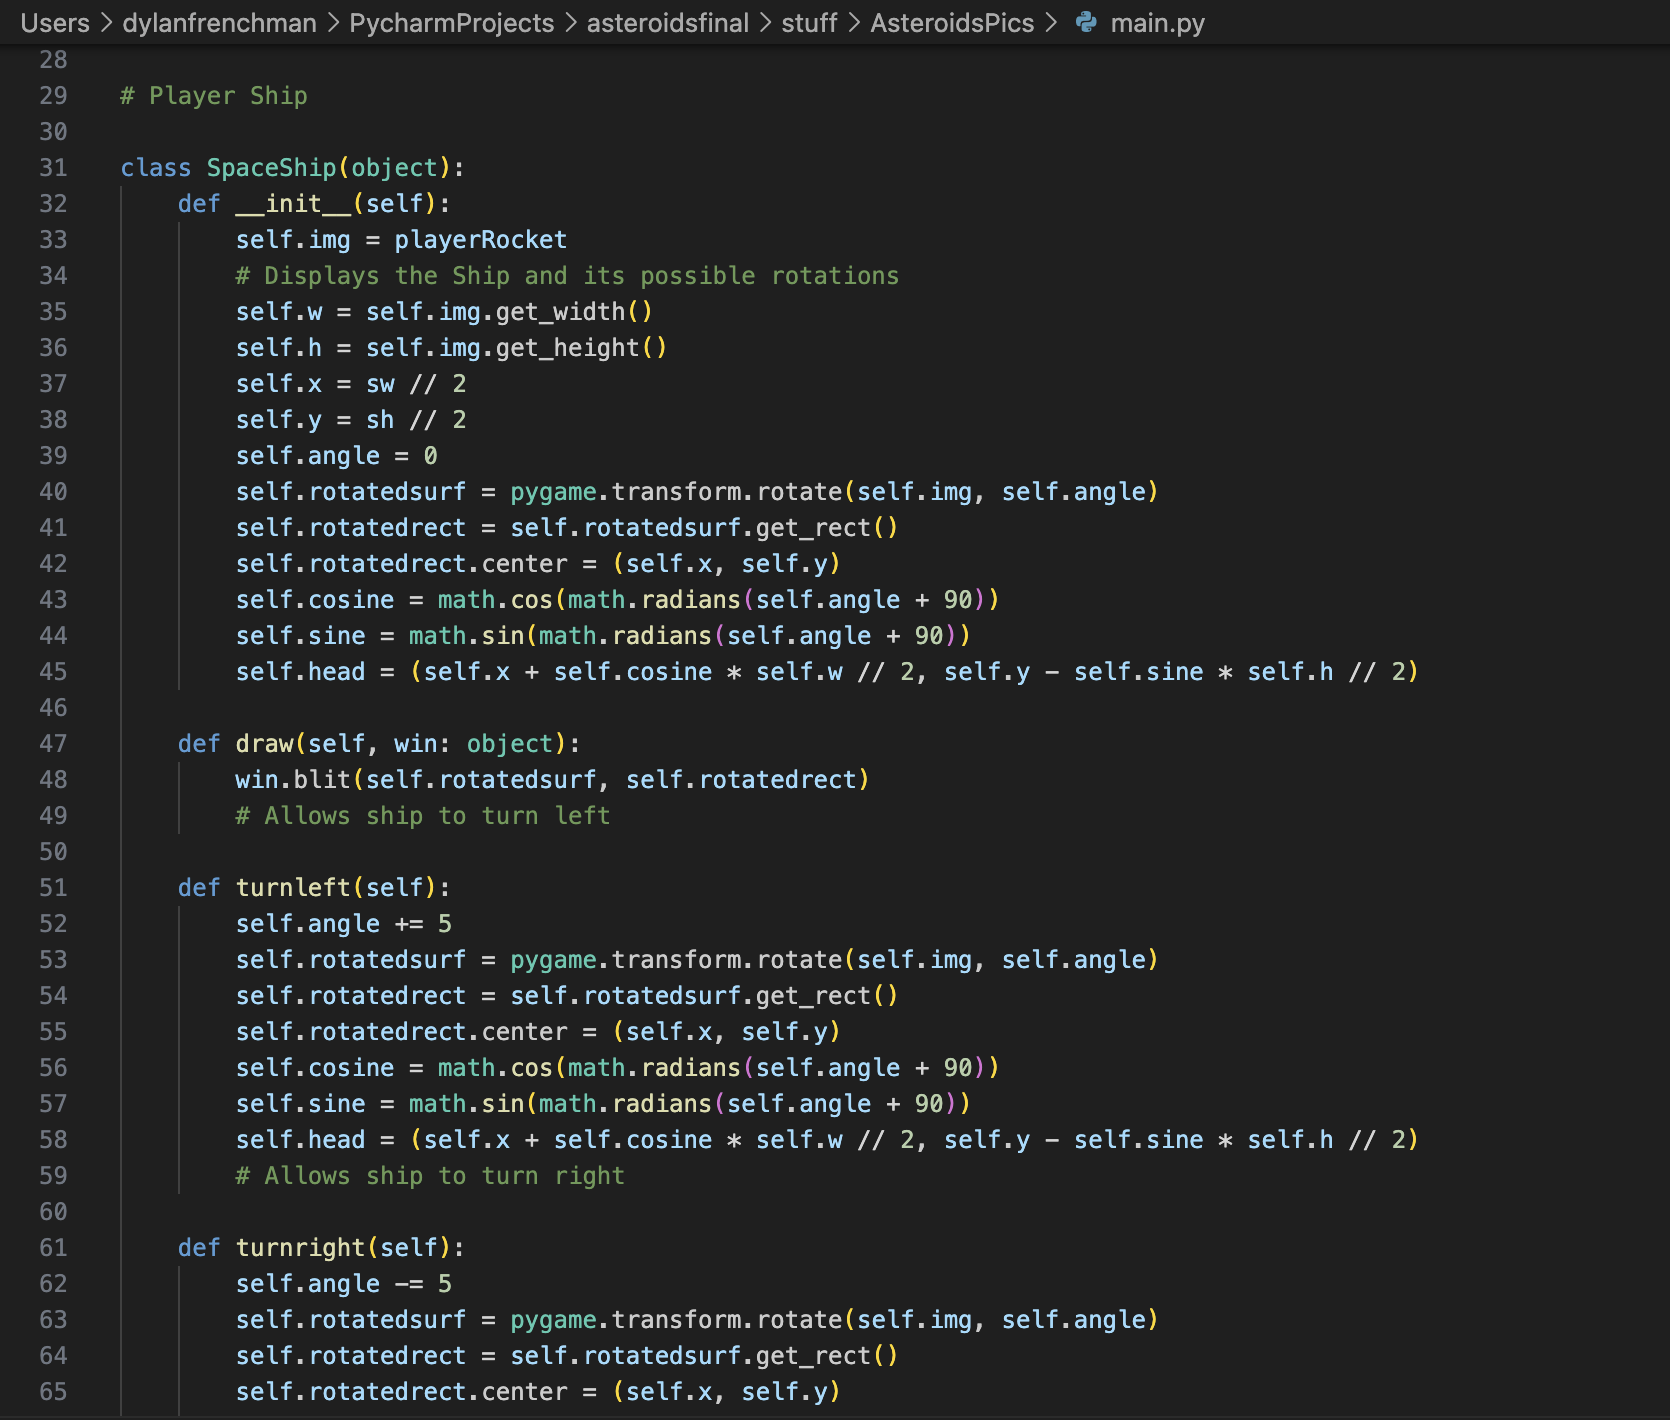Screen dimensions: 1670x1420
Task: Click 'get_width' on line 35
Action: pyautogui.click(x=560, y=312)
